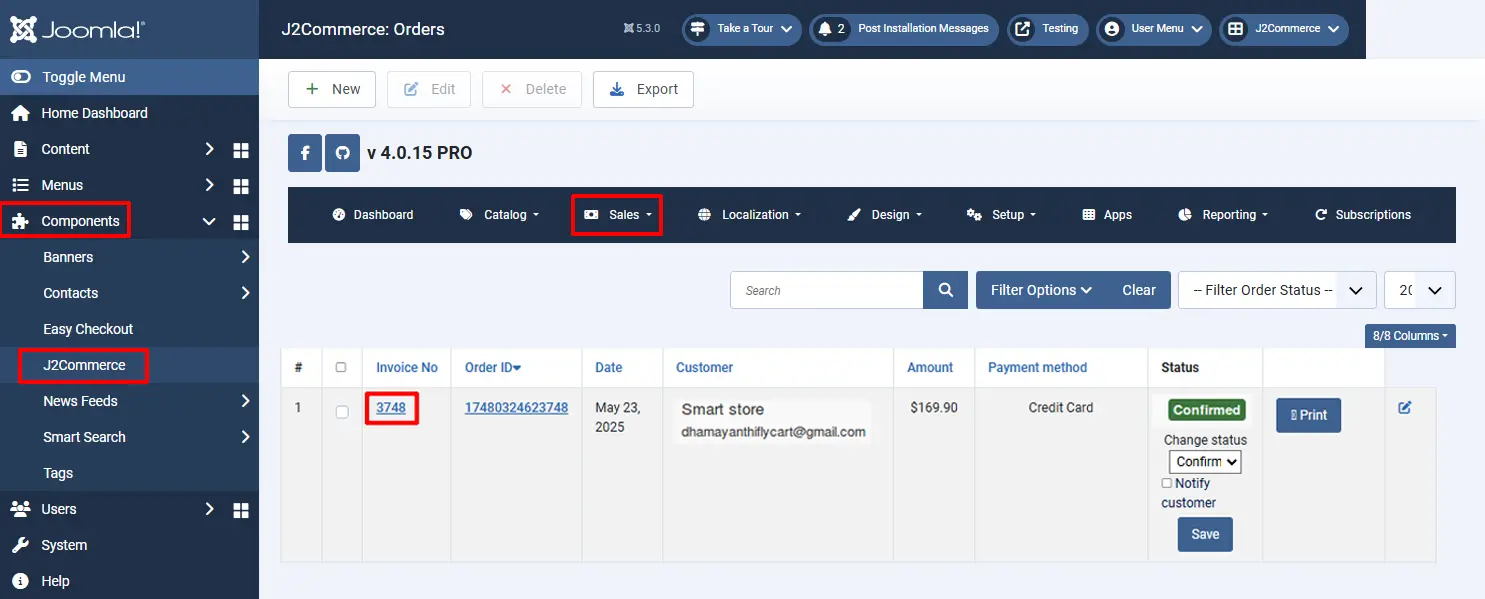Click the search magnifier button
This screenshot has width=1485, height=599.
pyautogui.click(x=945, y=290)
